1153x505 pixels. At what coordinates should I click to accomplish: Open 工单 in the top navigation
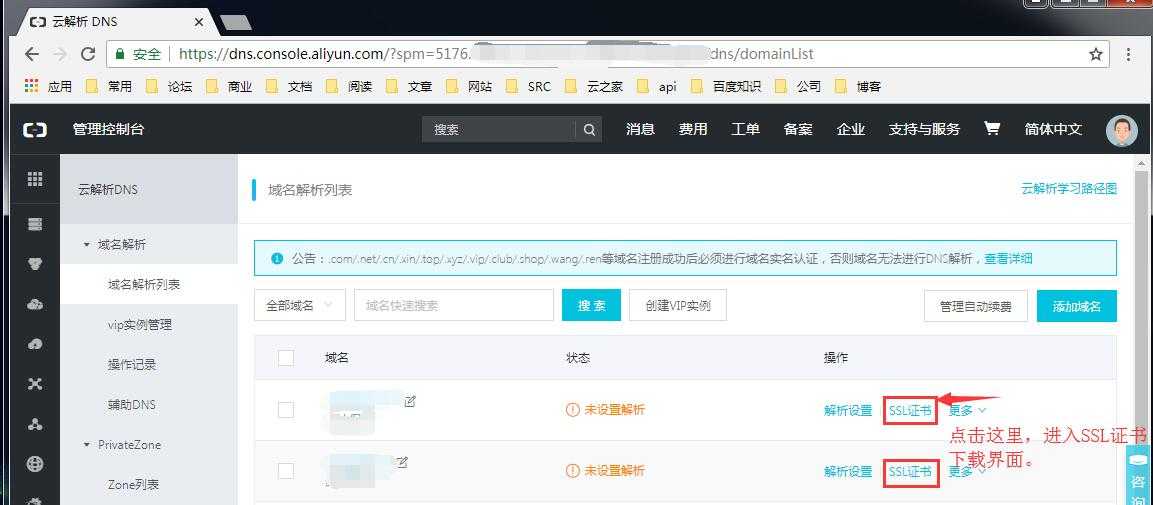[x=745, y=129]
